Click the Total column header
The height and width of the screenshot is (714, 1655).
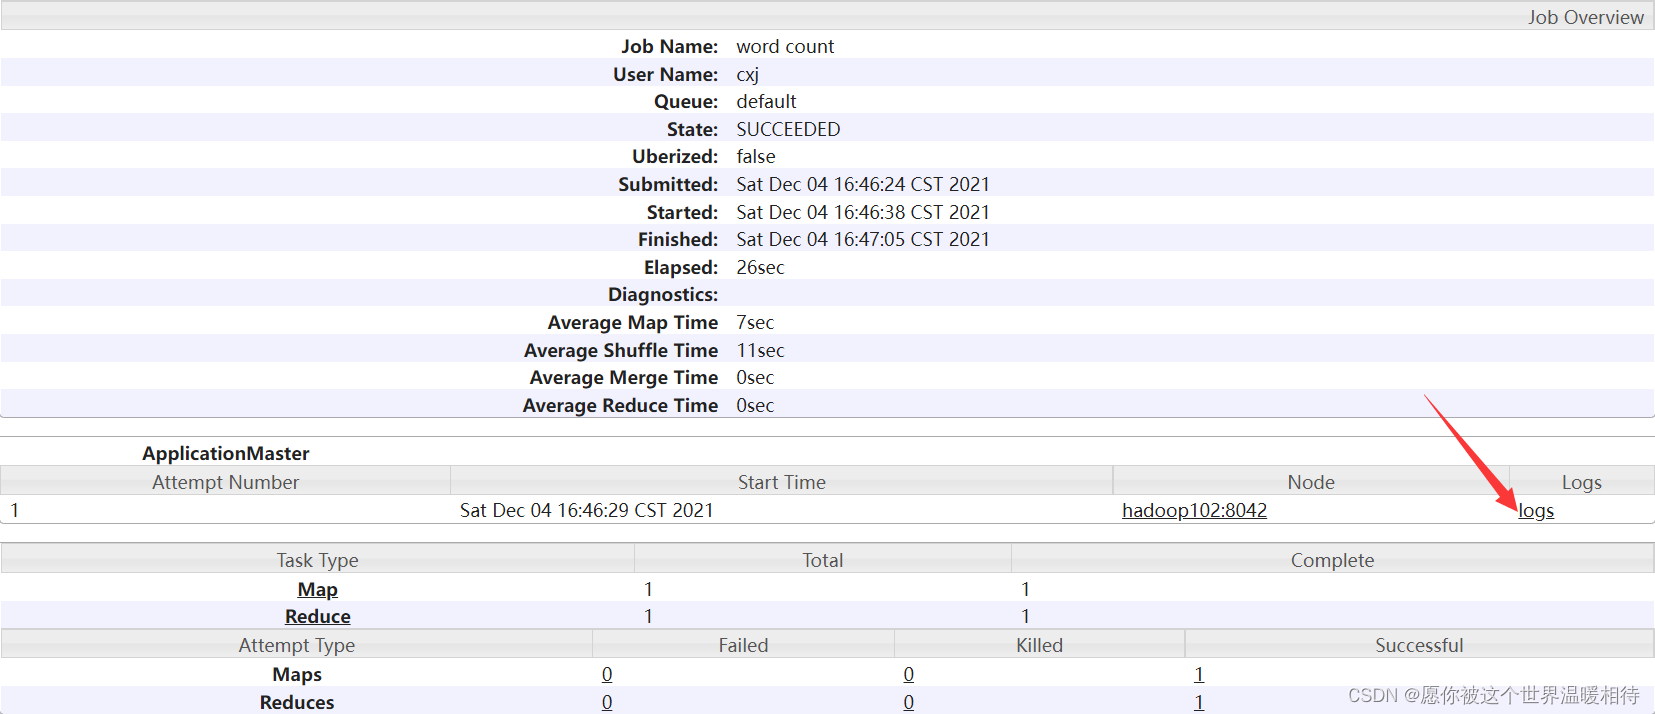click(x=823, y=561)
